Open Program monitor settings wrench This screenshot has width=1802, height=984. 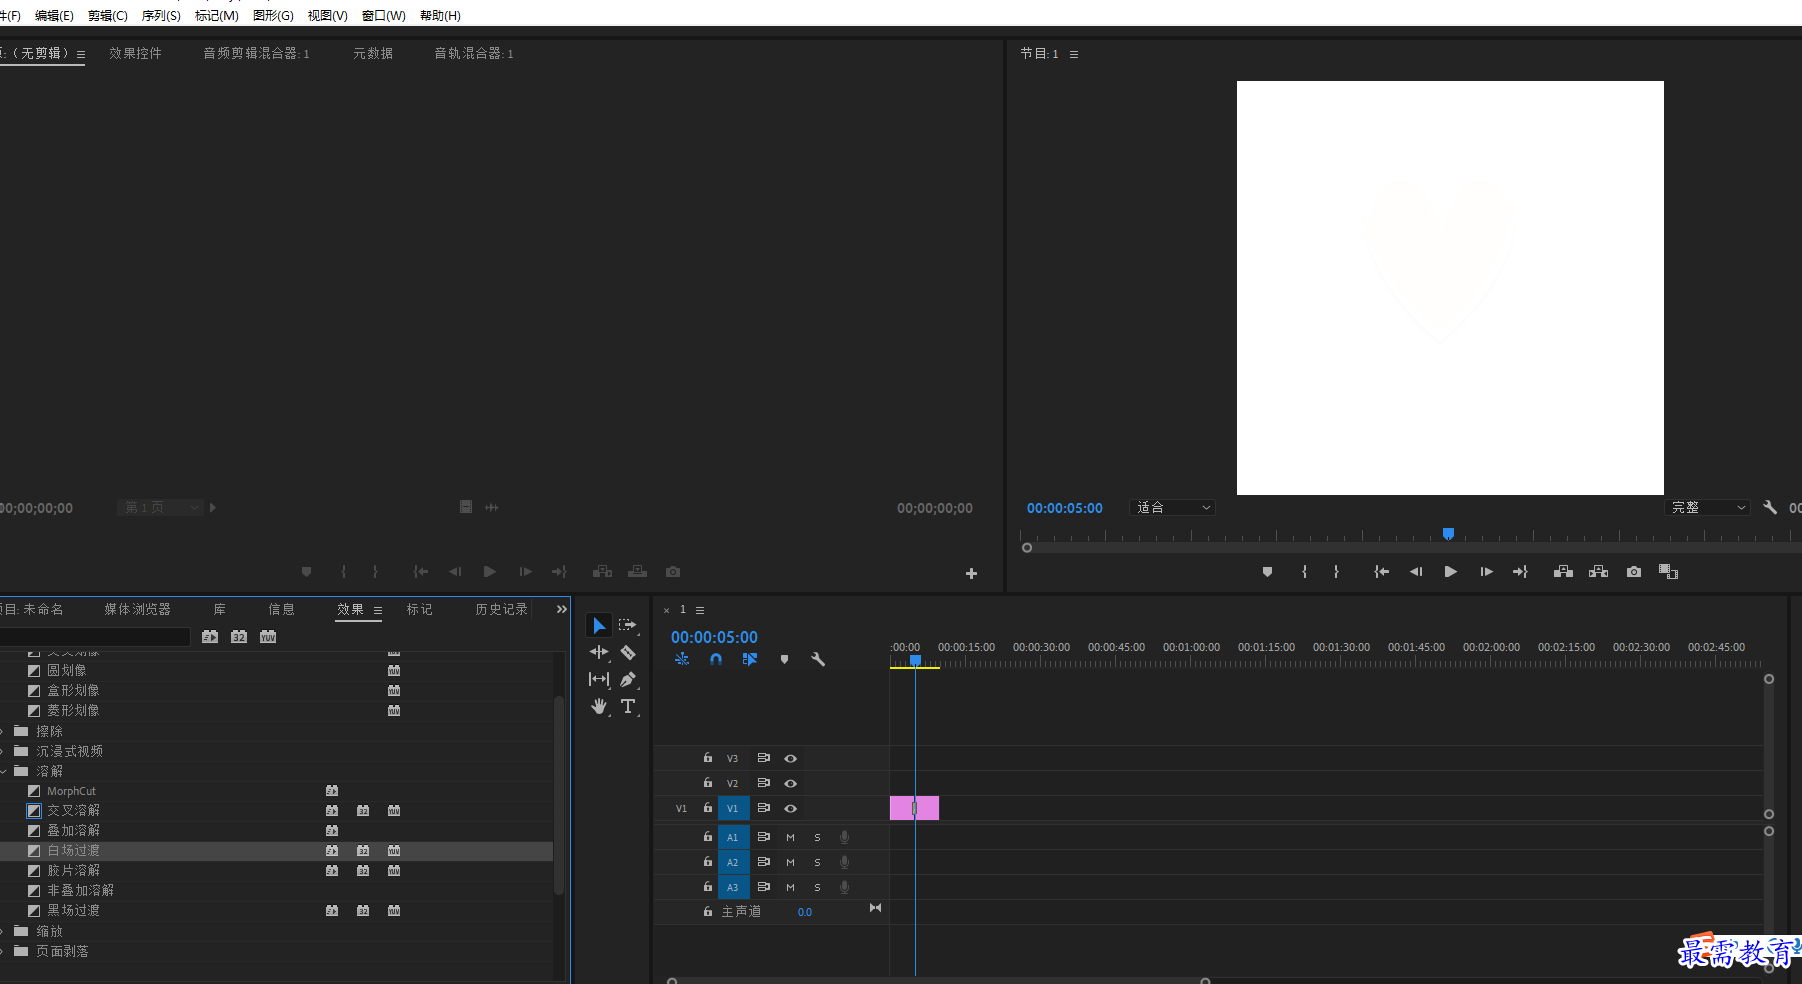click(1770, 507)
